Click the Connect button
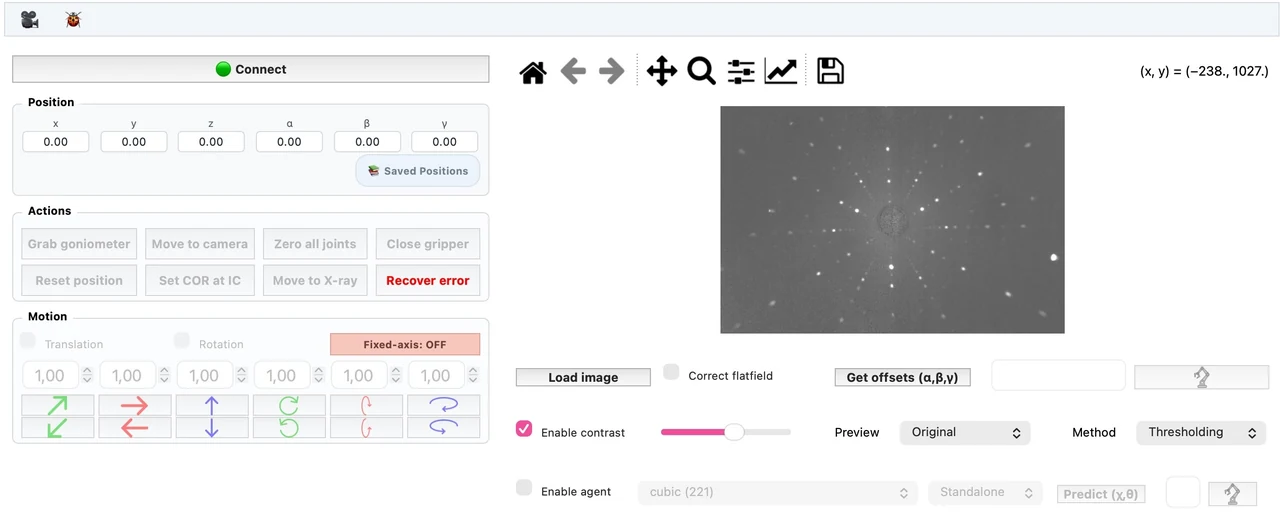The height and width of the screenshot is (527, 1280). (x=251, y=69)
